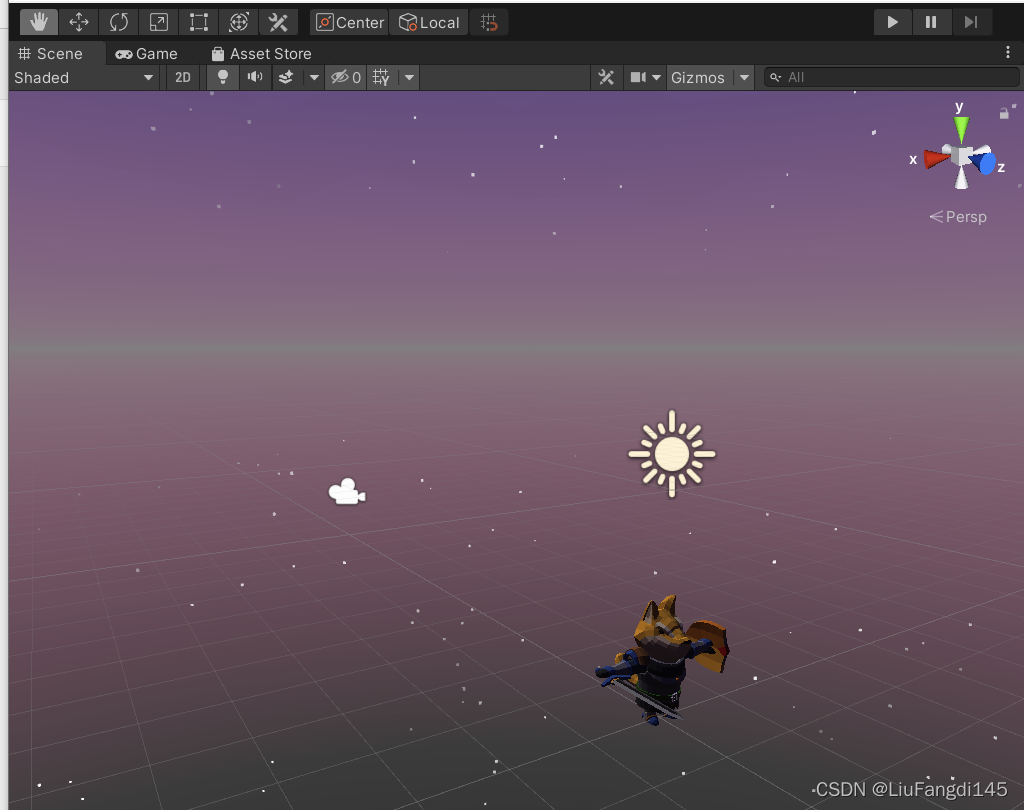Expand grid settings dropdown arrow

[x=409, y=78]
